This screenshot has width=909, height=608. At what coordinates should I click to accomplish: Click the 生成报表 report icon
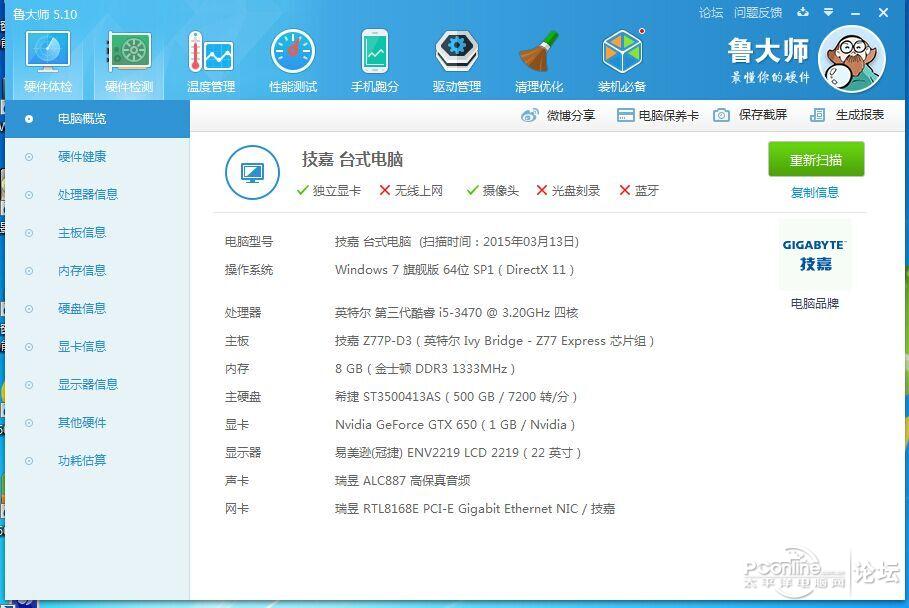817,115
